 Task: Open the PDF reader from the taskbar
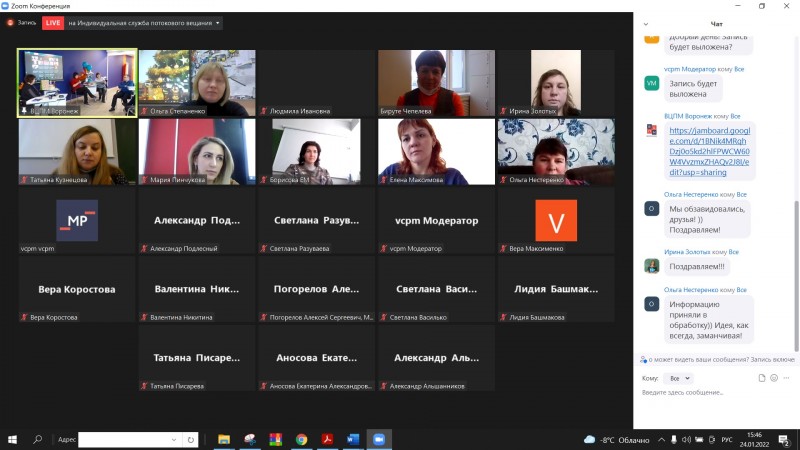coord(327,439)
